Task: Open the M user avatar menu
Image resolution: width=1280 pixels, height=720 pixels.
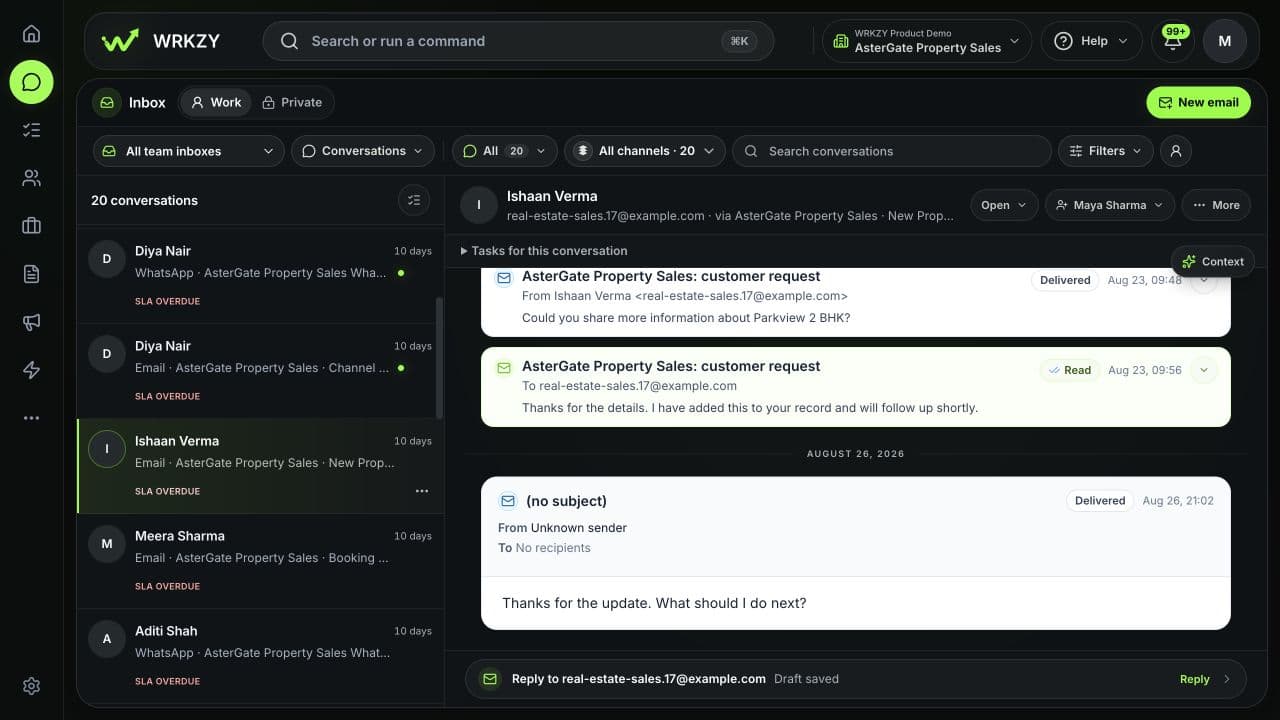Action: click(x=1224, y=41)
